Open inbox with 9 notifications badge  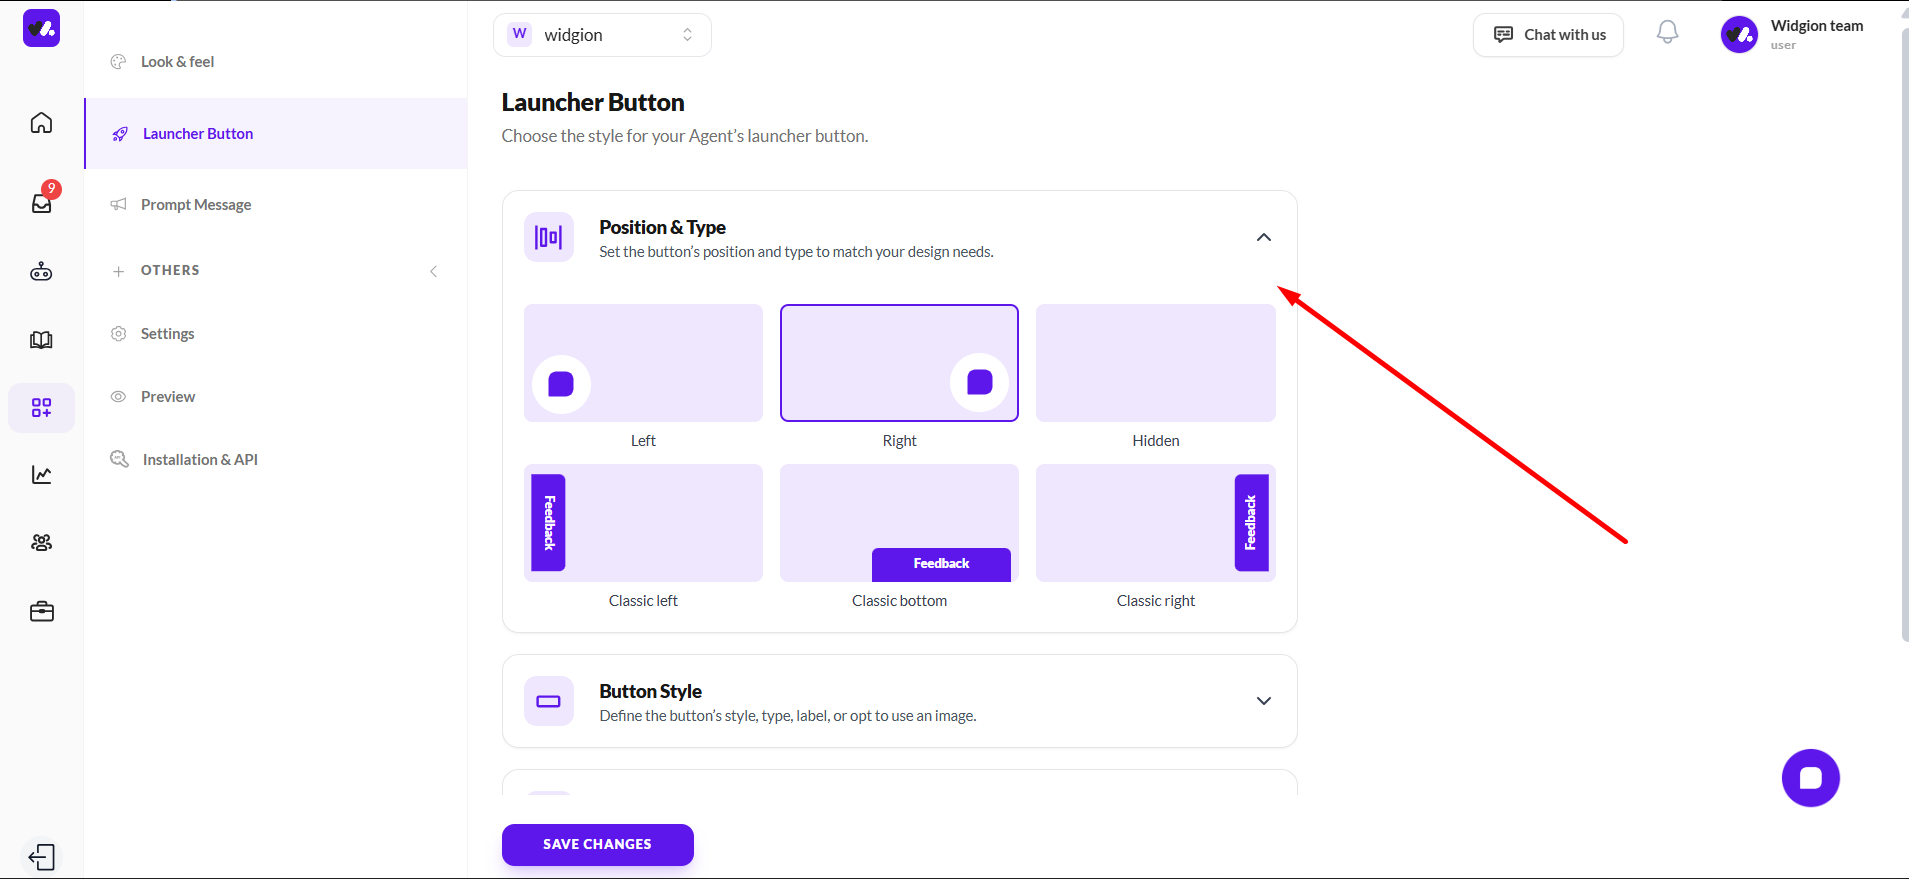pyautogui.click(x=42, y=202)
